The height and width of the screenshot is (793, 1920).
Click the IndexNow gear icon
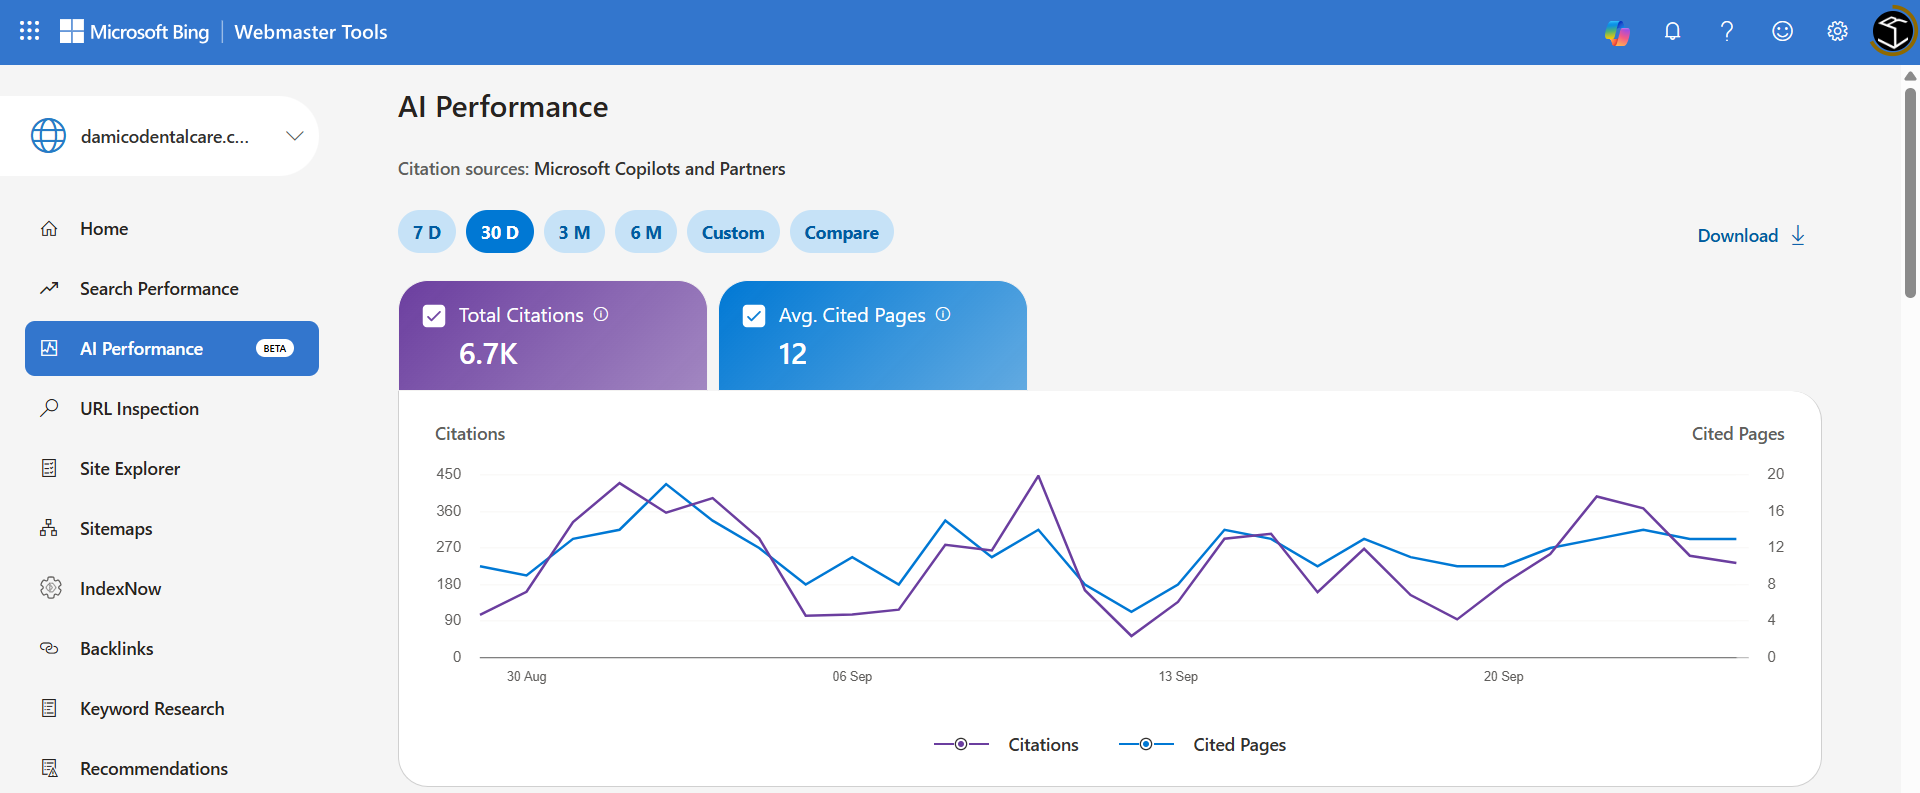[50, 588]
